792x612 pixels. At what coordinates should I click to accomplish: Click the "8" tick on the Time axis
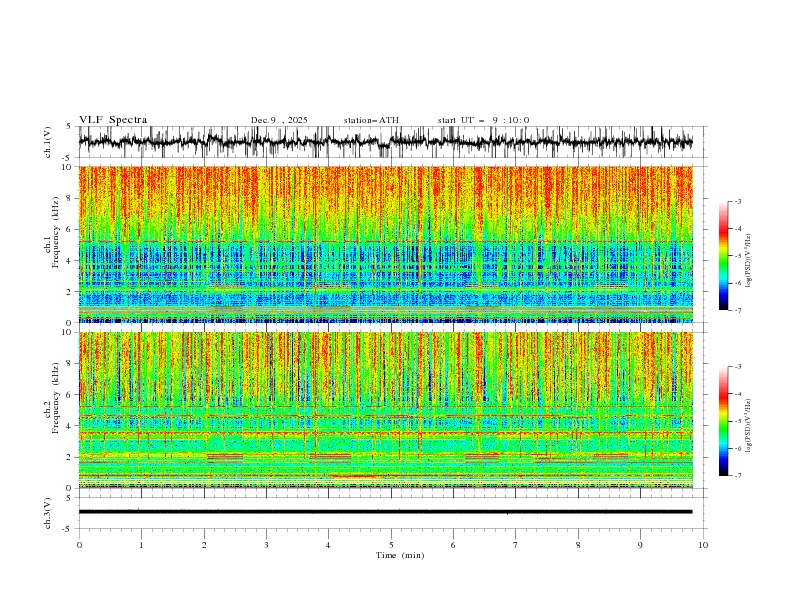(x=578, y=545)
